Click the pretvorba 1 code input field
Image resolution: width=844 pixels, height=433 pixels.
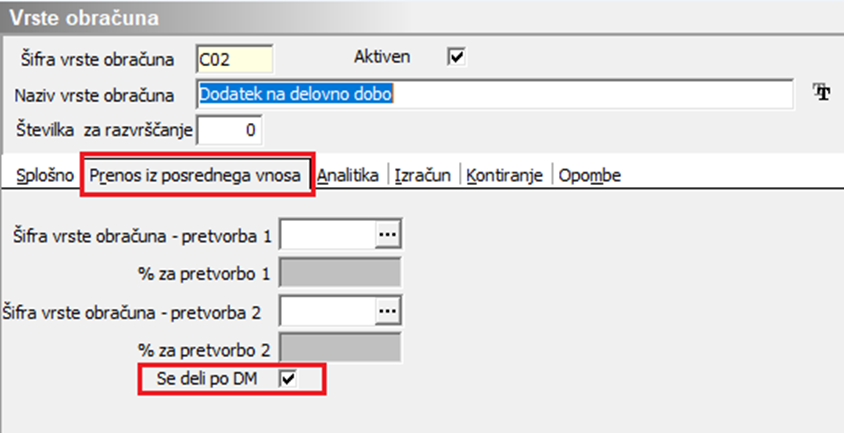(327, 234)
